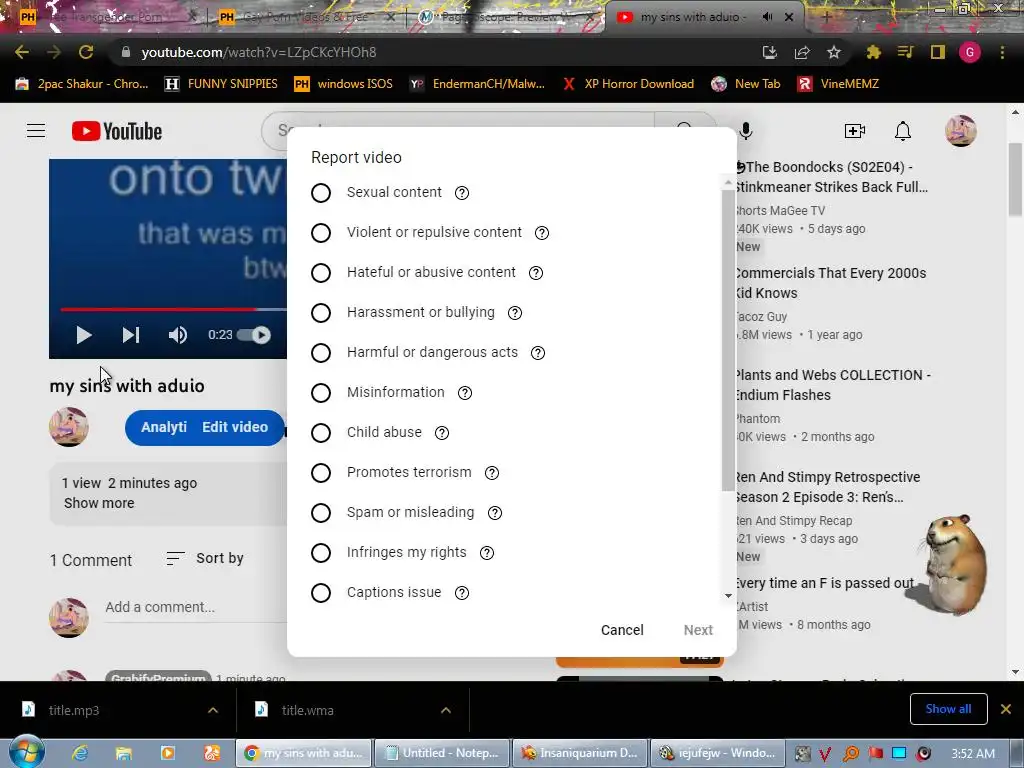Select Infringes my rights radio button
The width and height of the screenshot is (1024, 768).
321,552
